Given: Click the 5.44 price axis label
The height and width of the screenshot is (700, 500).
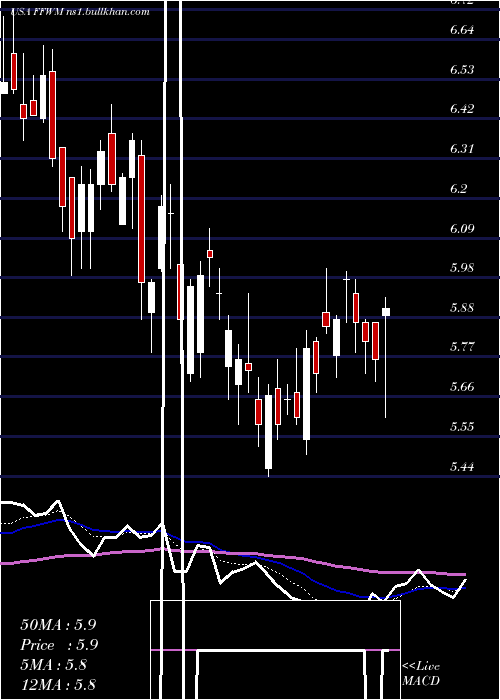Looking at the screenshot, I should tap(462, 467).
